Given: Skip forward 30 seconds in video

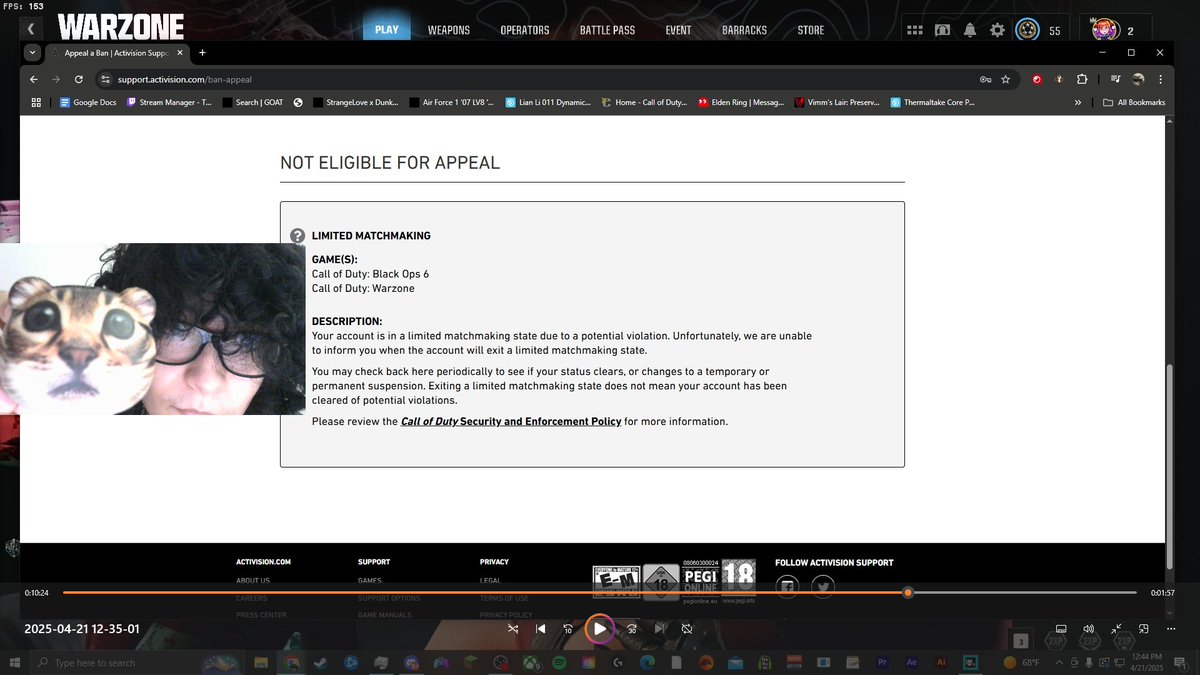Looking at the screenshot, I should coord(632,629).
